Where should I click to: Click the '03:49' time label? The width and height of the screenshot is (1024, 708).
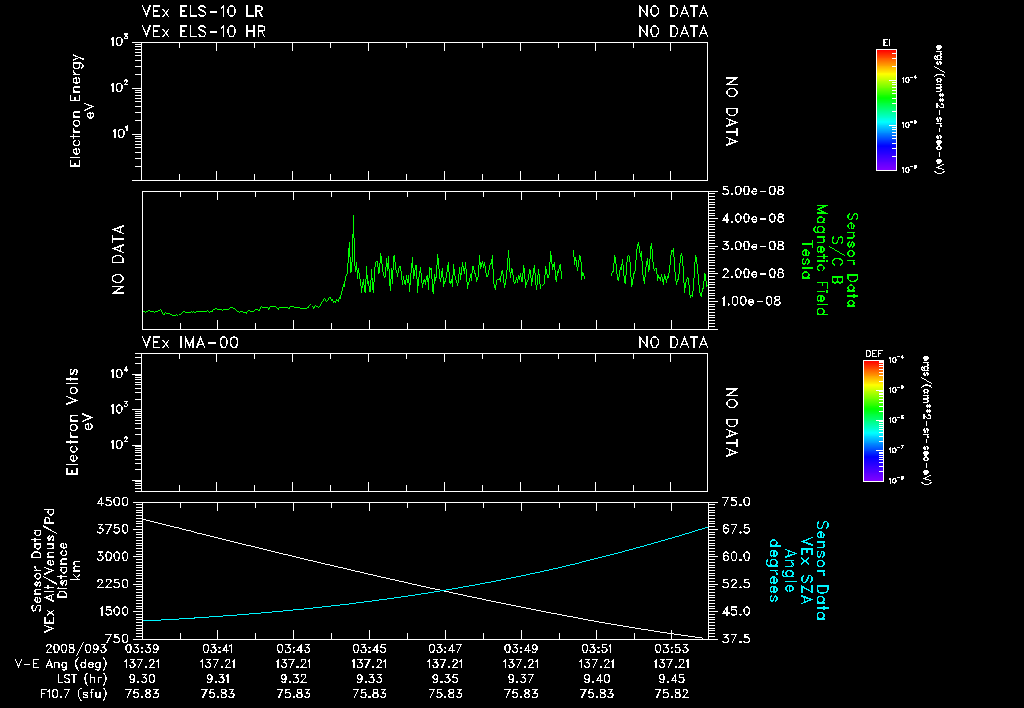(x=520, y=649)
